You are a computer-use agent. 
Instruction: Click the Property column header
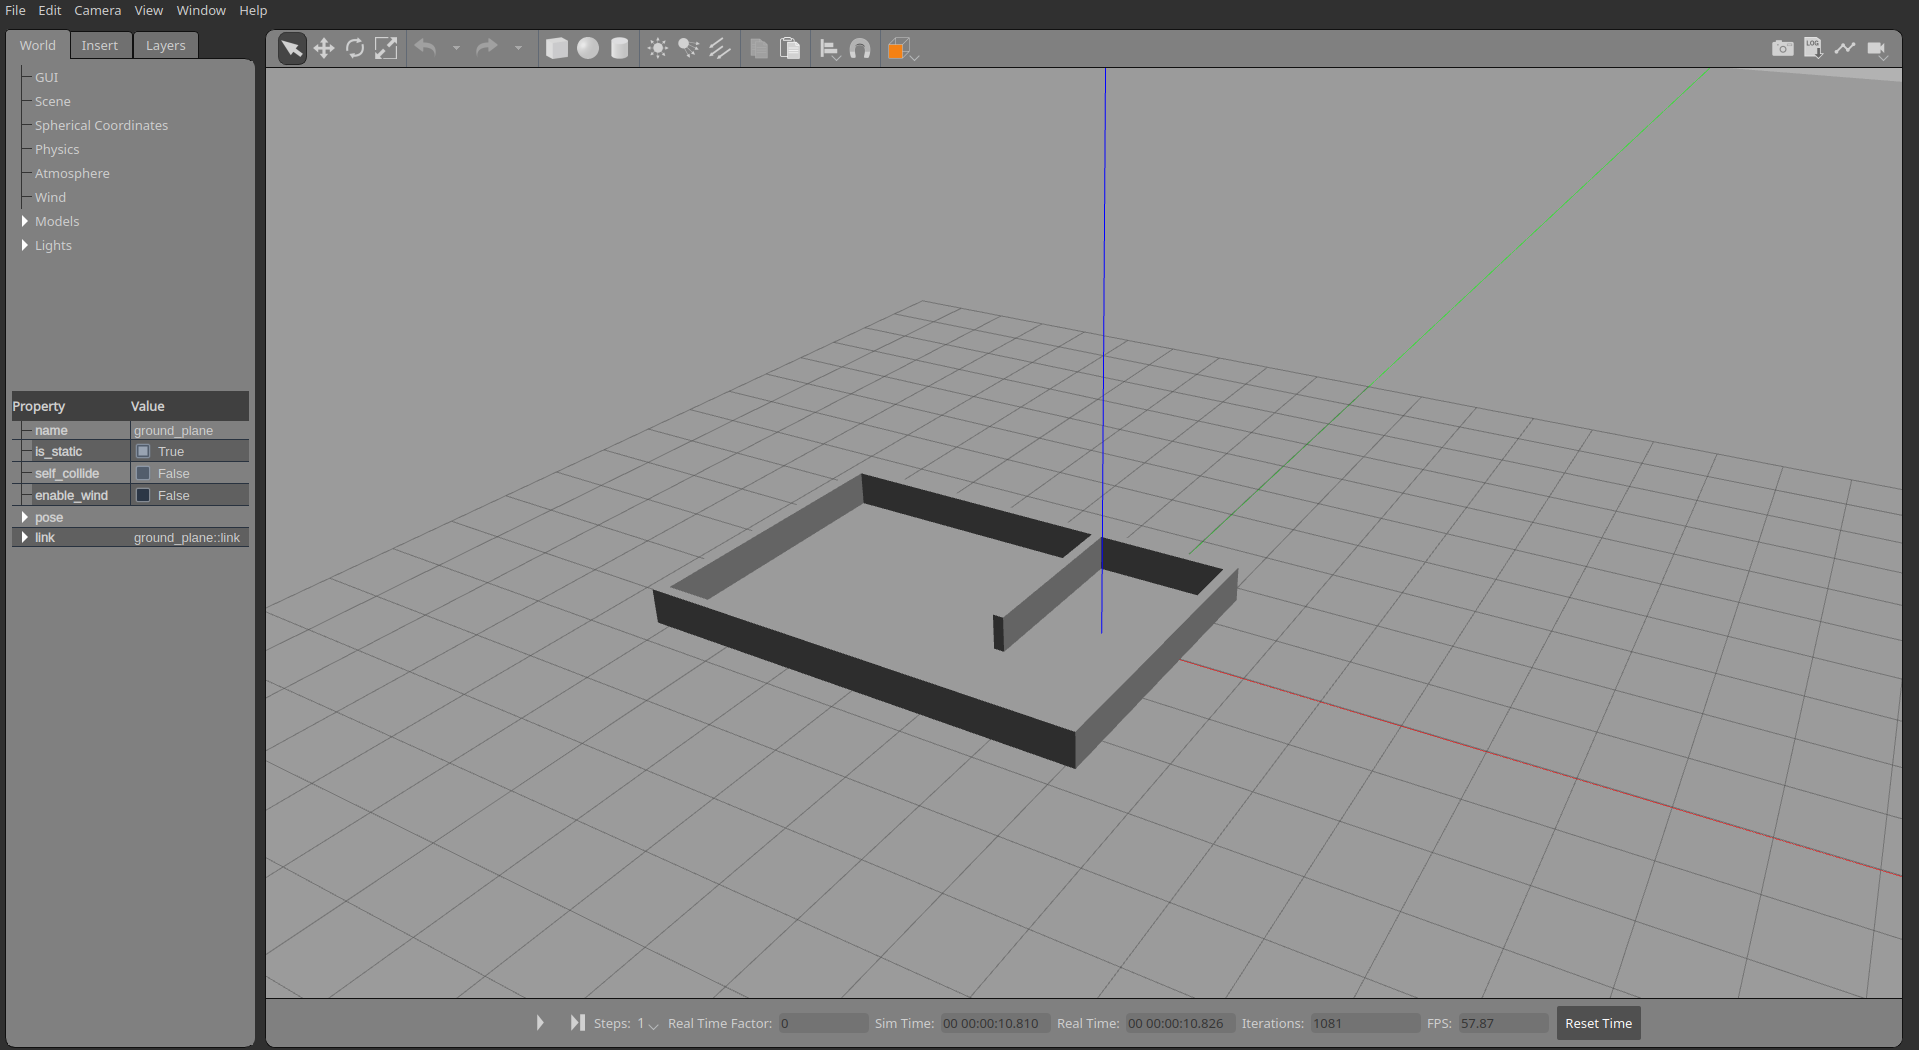coord(70,406)
